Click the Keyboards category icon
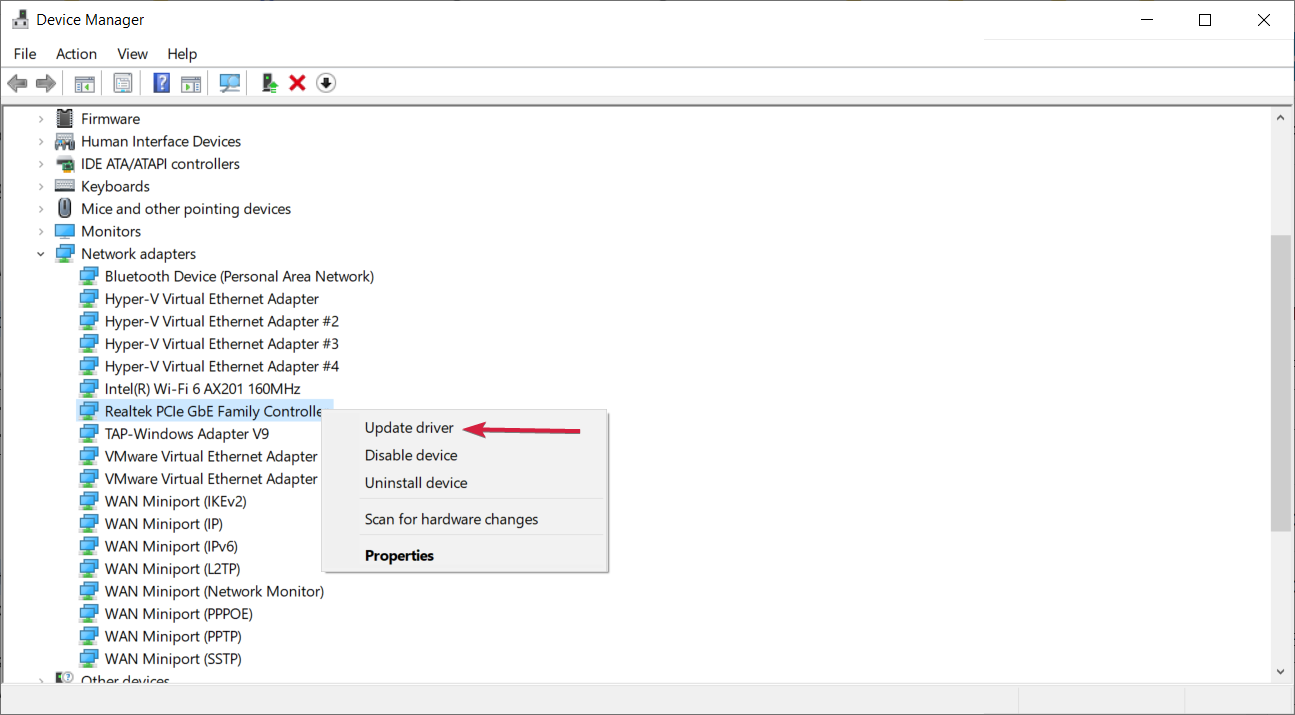Screen dimensions: 1295x715 (x=65, y=186)
